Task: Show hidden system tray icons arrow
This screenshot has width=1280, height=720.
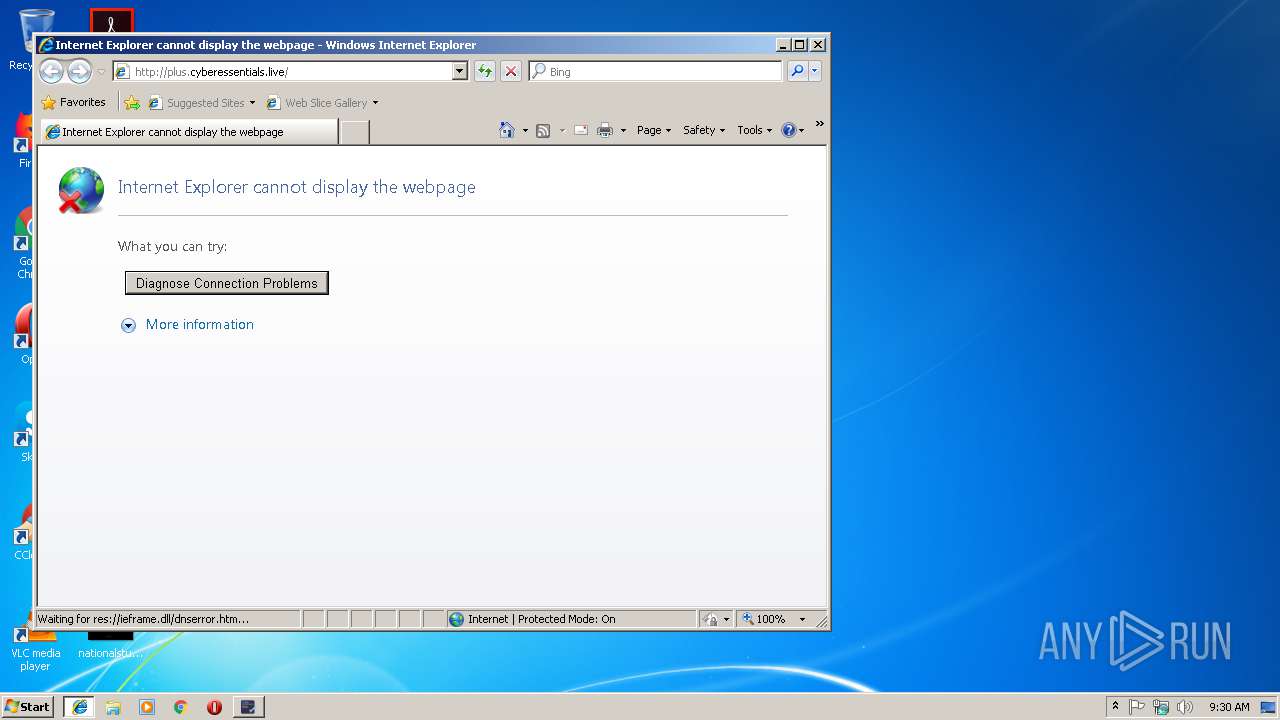Action: pos(1116,706)
